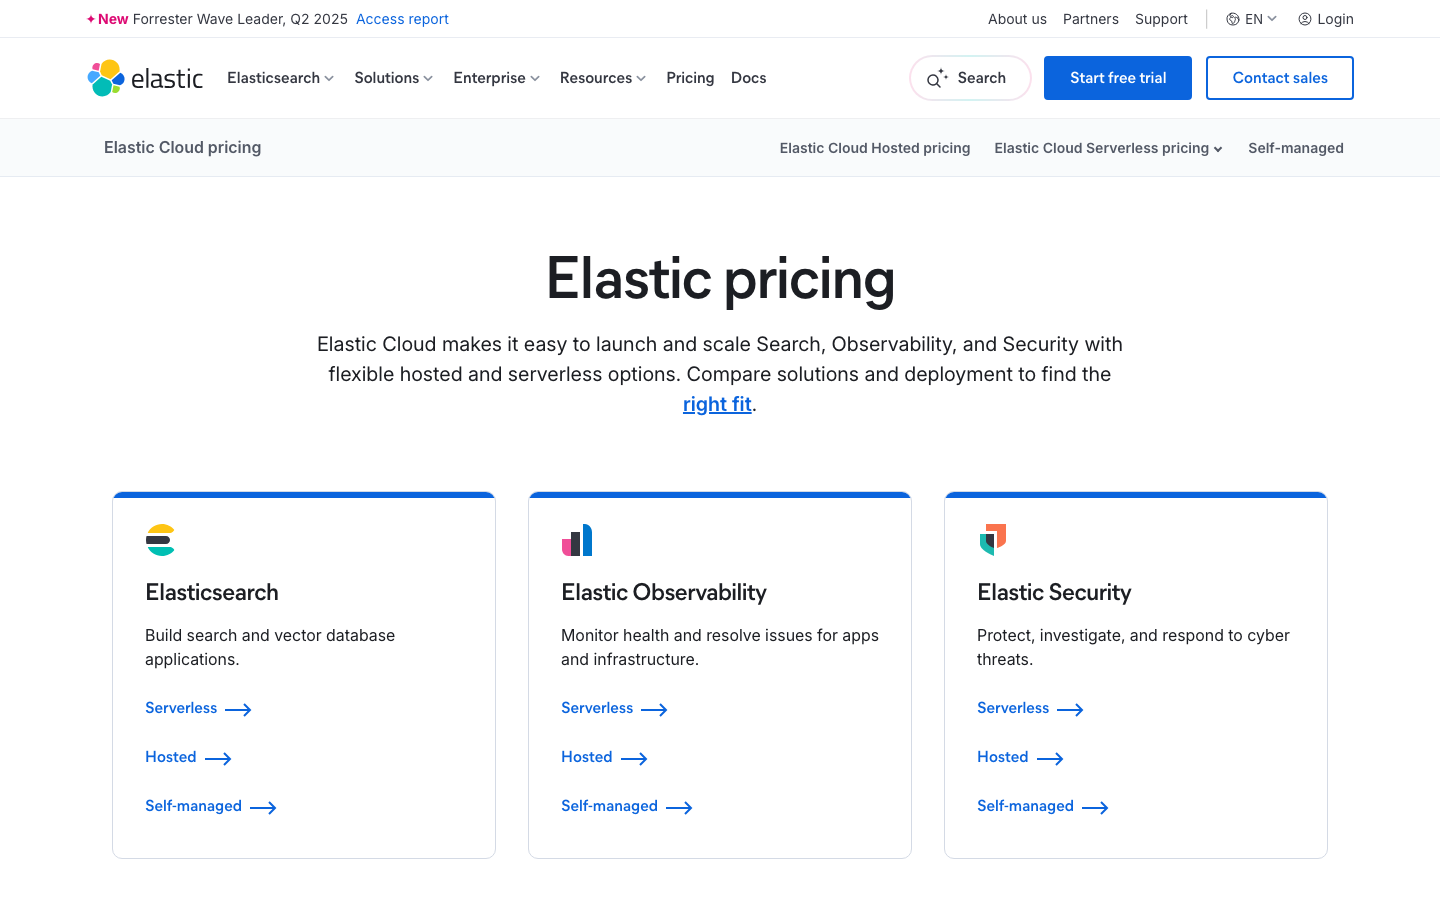Click the user icon beside Login
The height and width of the screenshot is (900, 1440).
point(1305,19)
